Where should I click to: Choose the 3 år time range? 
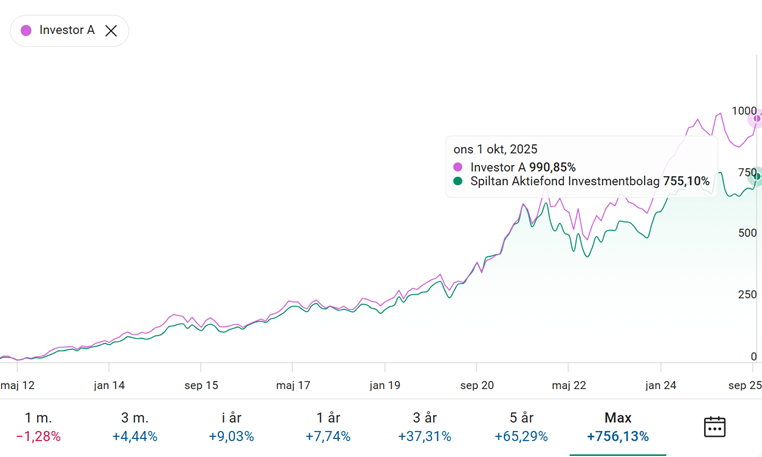pos(425,427)
